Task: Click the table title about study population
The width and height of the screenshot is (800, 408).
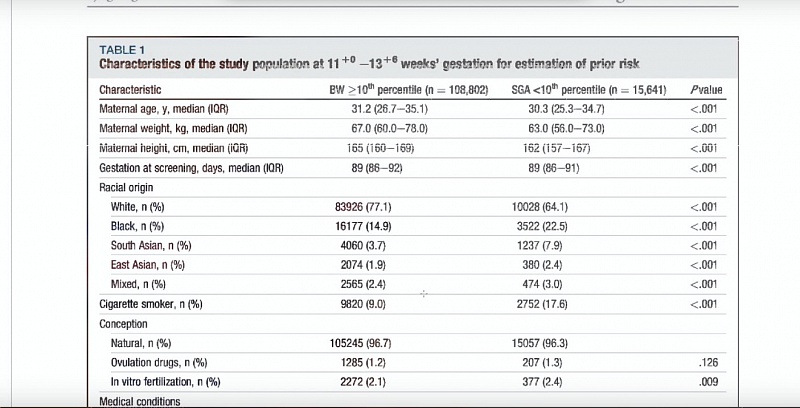Action: [x=369, y=64]
